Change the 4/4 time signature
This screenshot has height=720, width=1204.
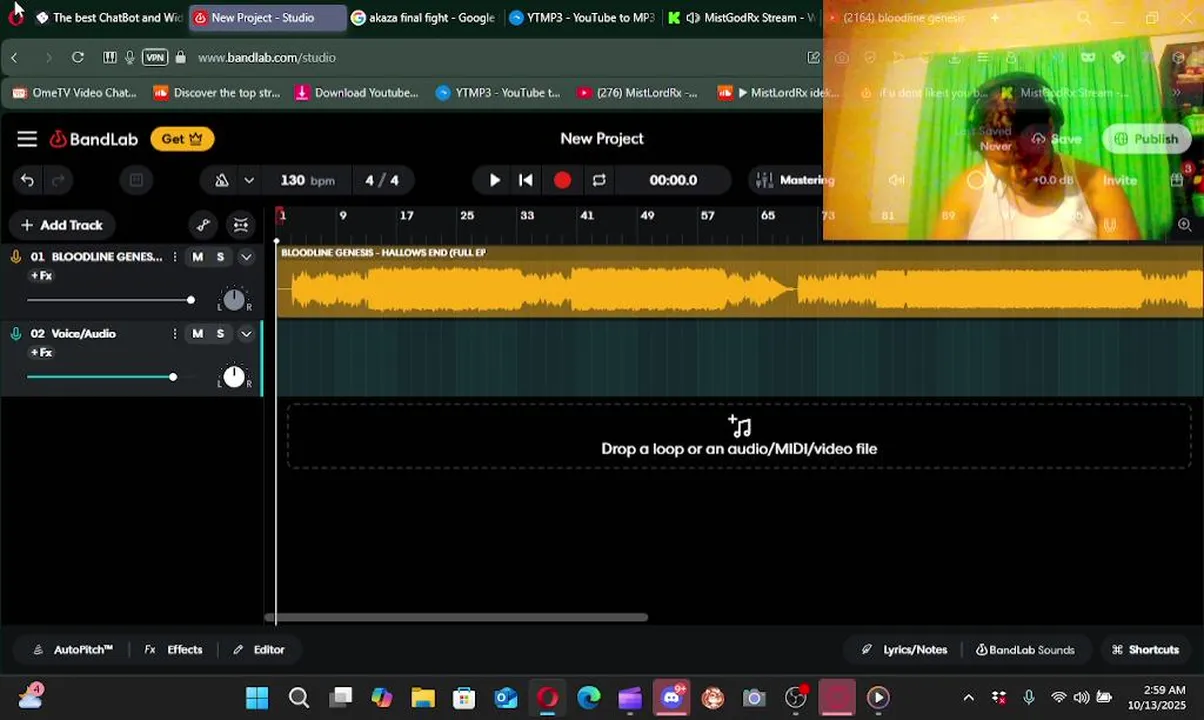pyautogui.click(x=382, y=180)
